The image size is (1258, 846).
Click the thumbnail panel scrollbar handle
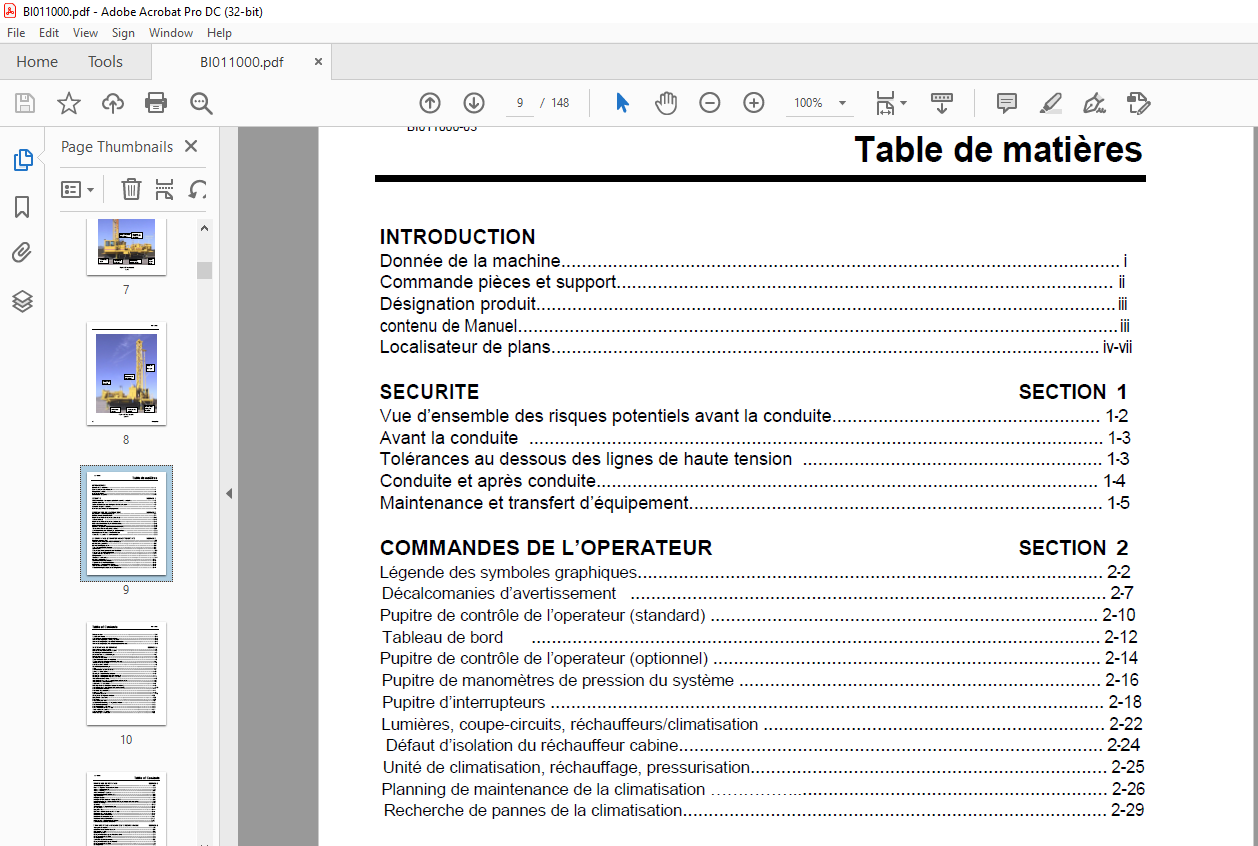(x=204, y=270)
